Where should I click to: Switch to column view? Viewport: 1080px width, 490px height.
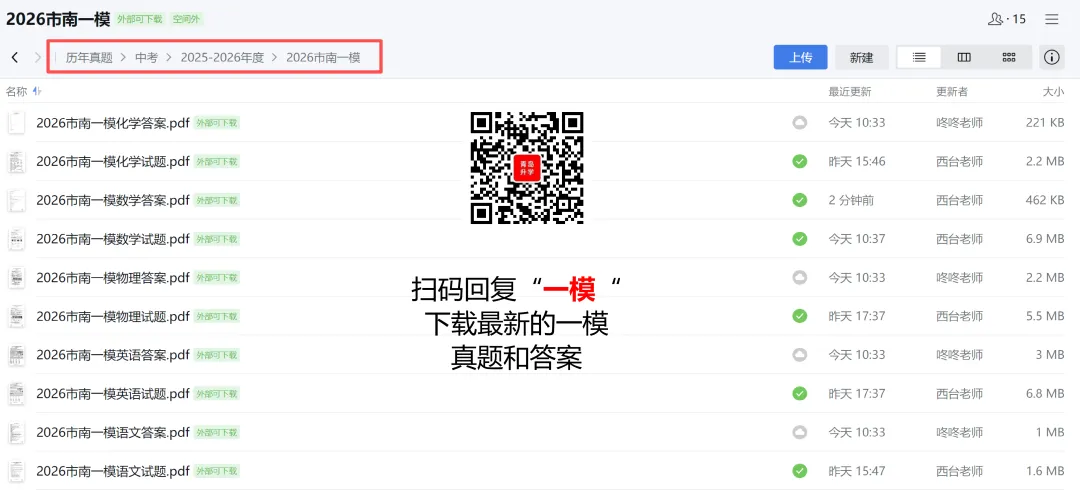click(x=964, y=57)
